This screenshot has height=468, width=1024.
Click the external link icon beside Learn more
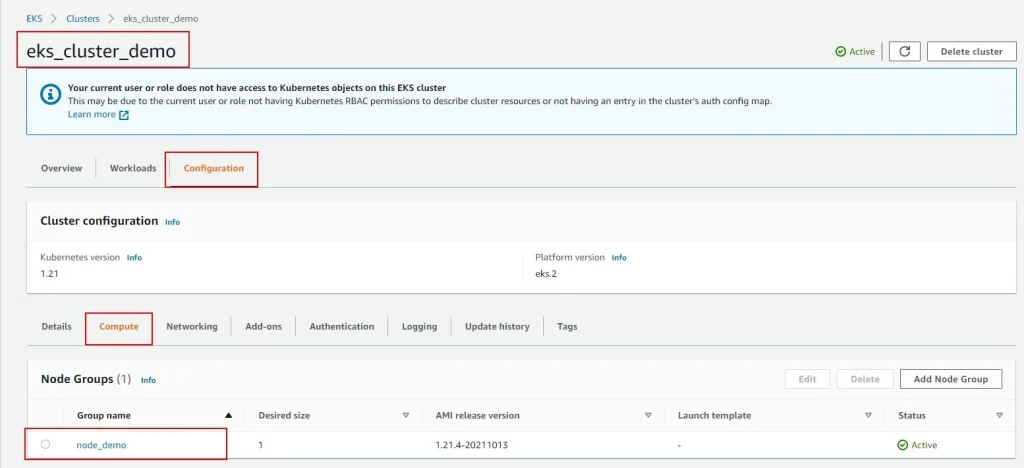(x=124, y=115)
